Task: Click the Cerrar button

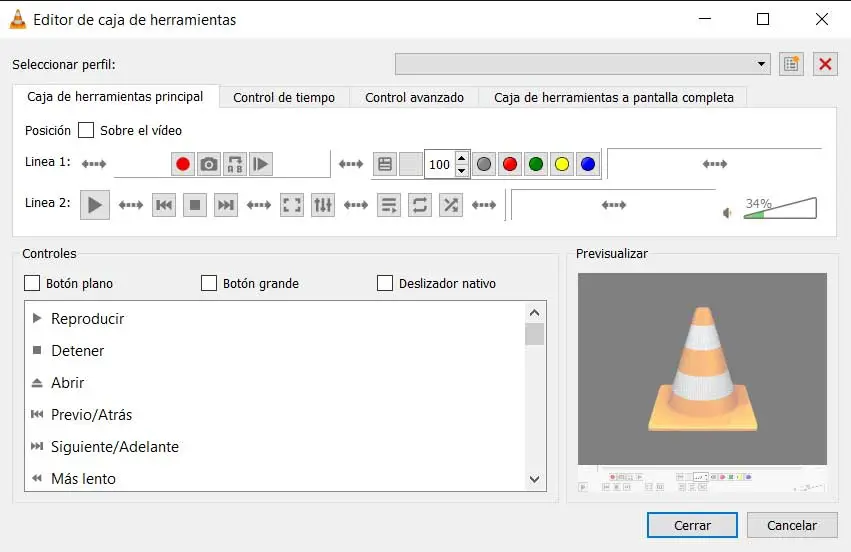Action: (692, 525)
